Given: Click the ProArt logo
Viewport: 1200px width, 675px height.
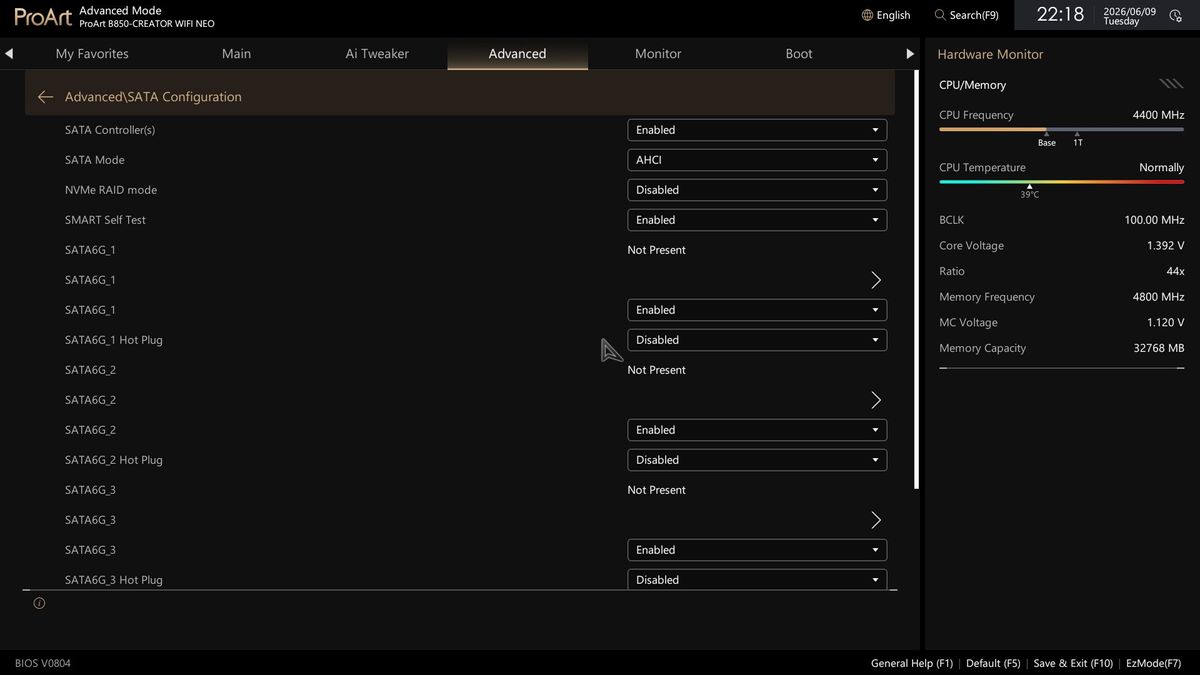Looking at the screenshot, I should (x=43, y=16).
